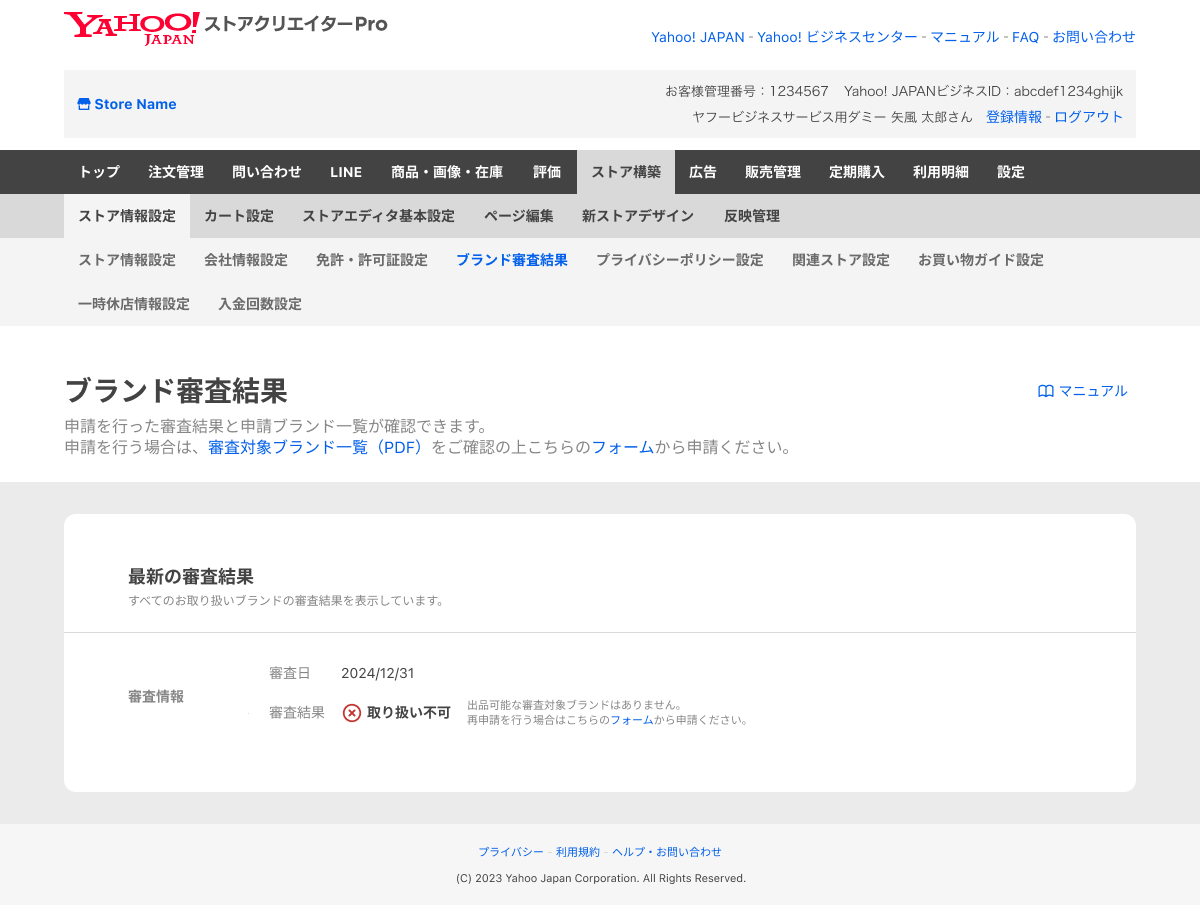Open the 問い合わせ main menu
Image resolution: width=1200 pixels, height=905 pixels.
(267, 172)
